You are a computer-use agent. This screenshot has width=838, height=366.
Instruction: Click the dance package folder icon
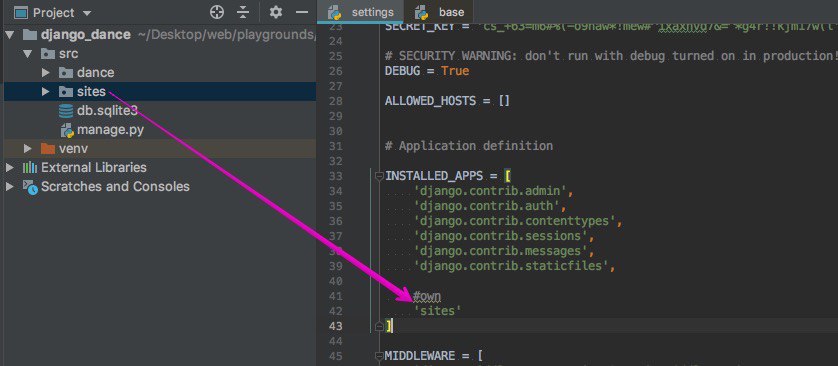(66, 73)
